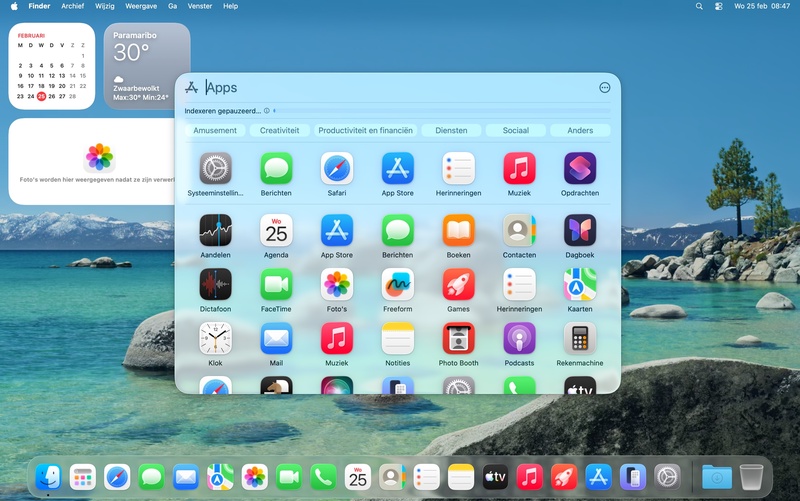Viewport: 800px width, 501px height.
Task: Open Agenda from the Dock
Action: (x=358, y=478)
